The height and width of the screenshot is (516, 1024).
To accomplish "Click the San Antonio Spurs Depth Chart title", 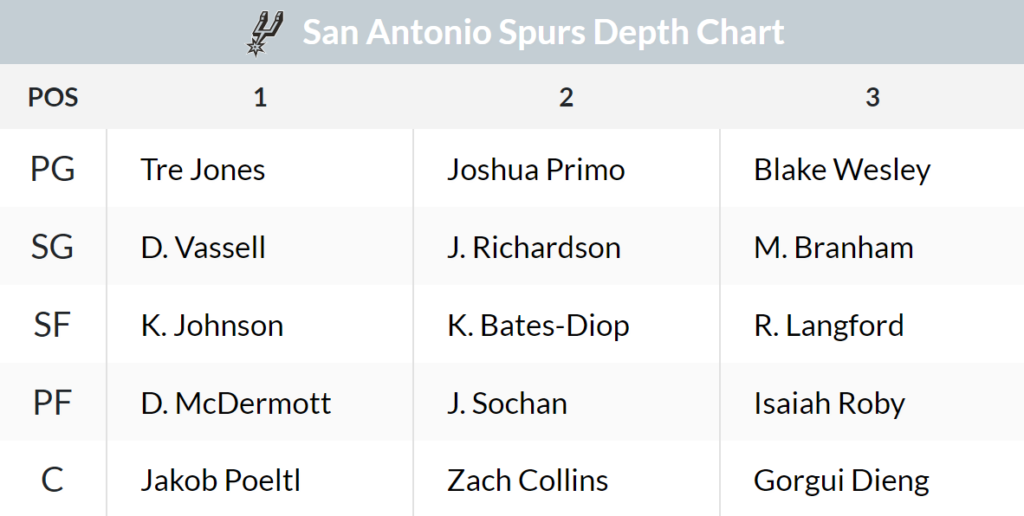I will (x=543, y=32).
